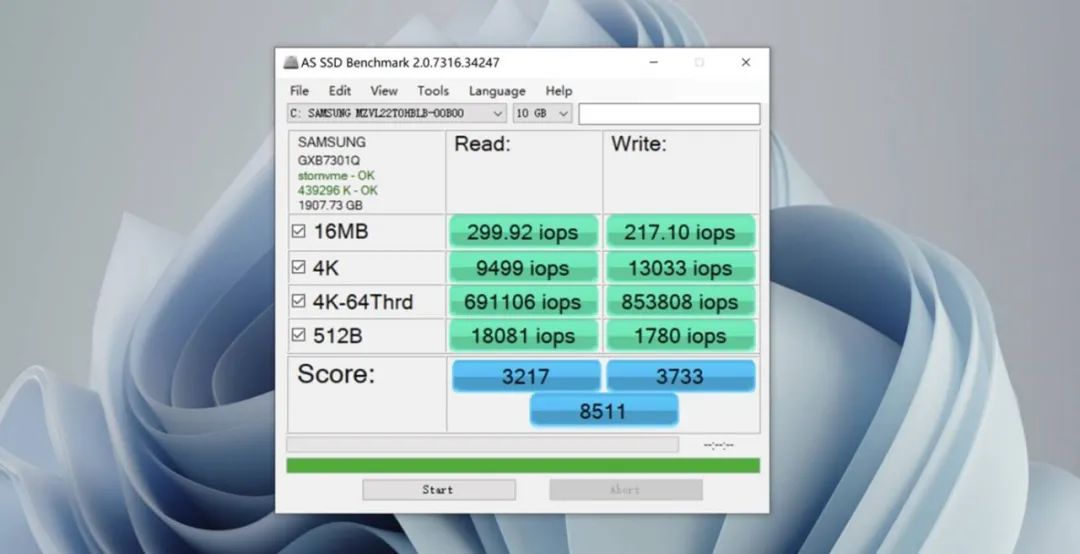Click the total score 8511
This screenshot has height=554, width=1080.
click(603, 411)
